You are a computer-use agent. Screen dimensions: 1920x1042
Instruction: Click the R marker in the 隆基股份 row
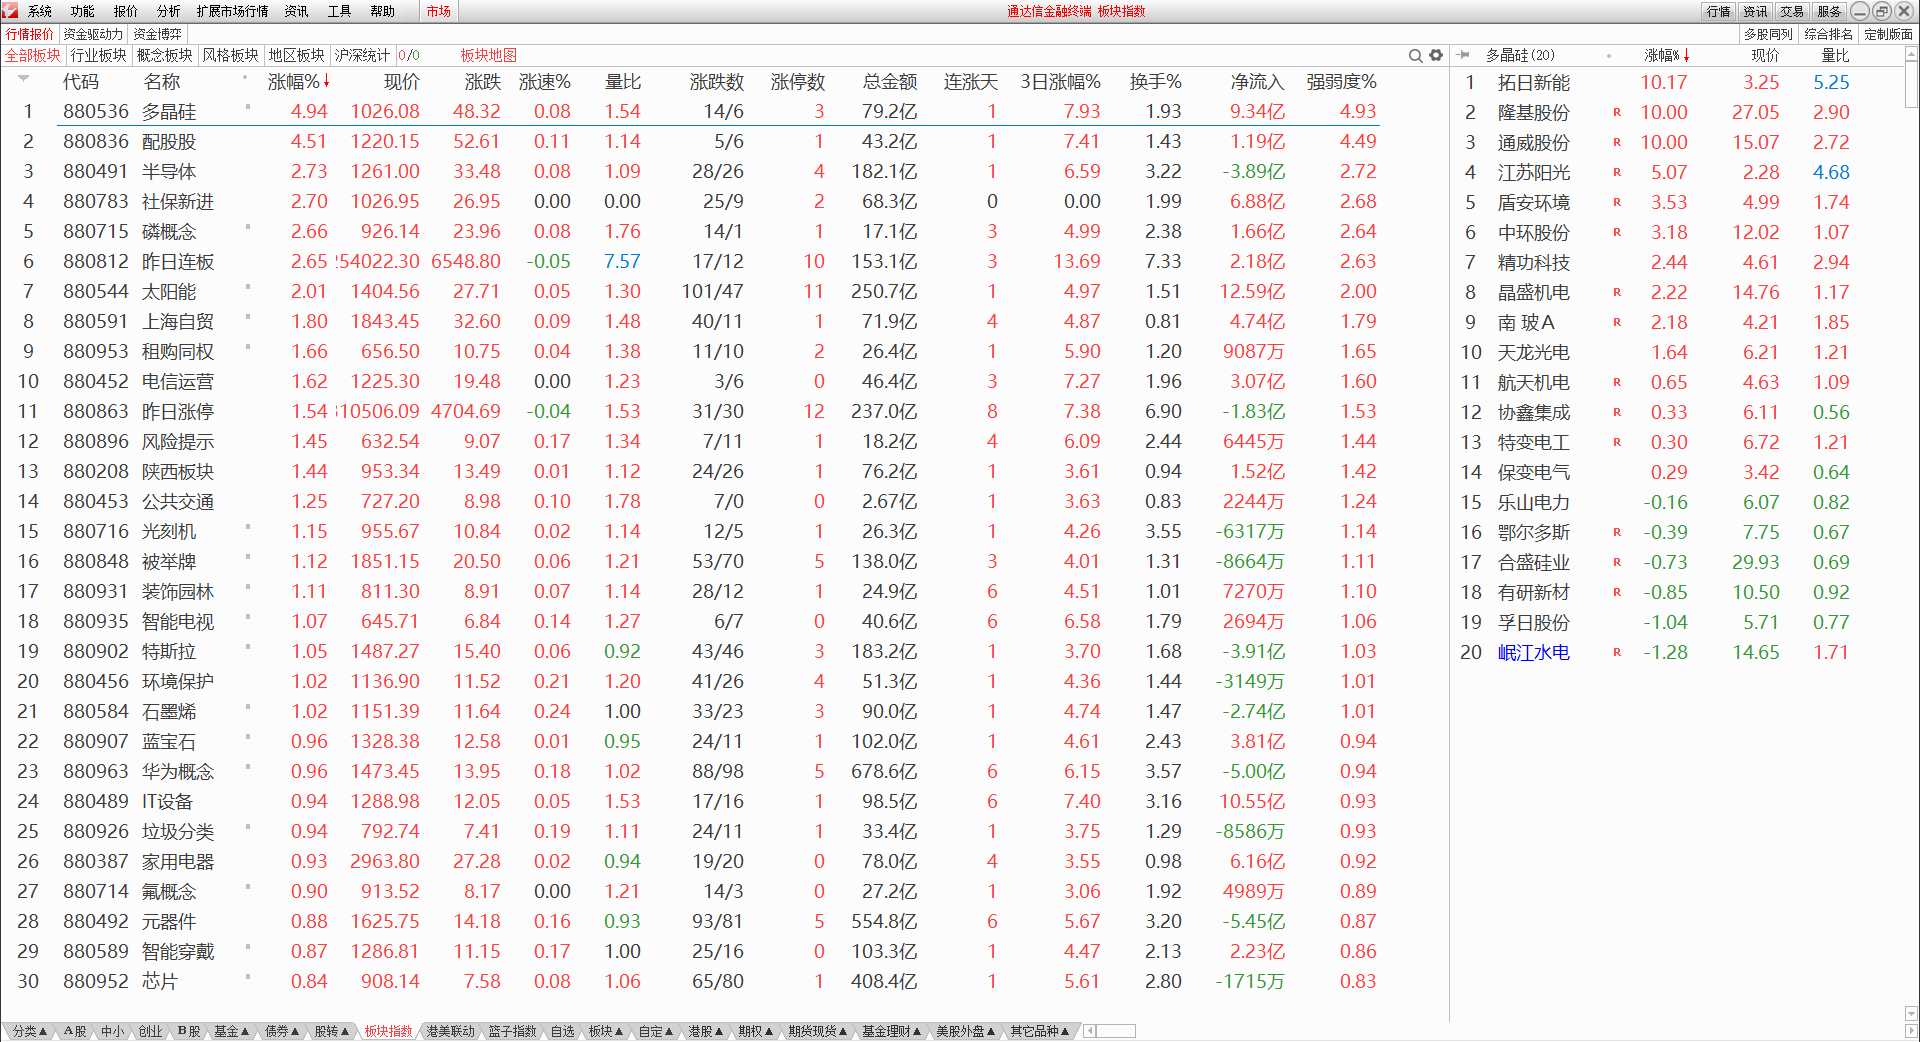[x=1617, y=113]
